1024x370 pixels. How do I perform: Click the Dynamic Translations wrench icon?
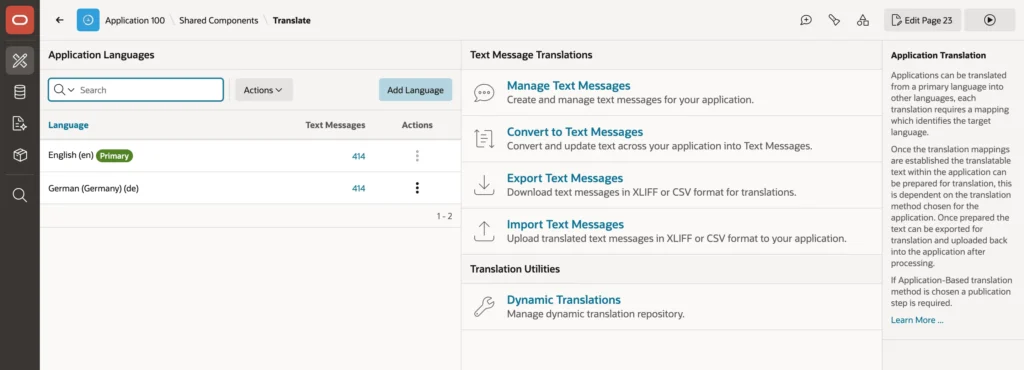click(x=484, y=307)
